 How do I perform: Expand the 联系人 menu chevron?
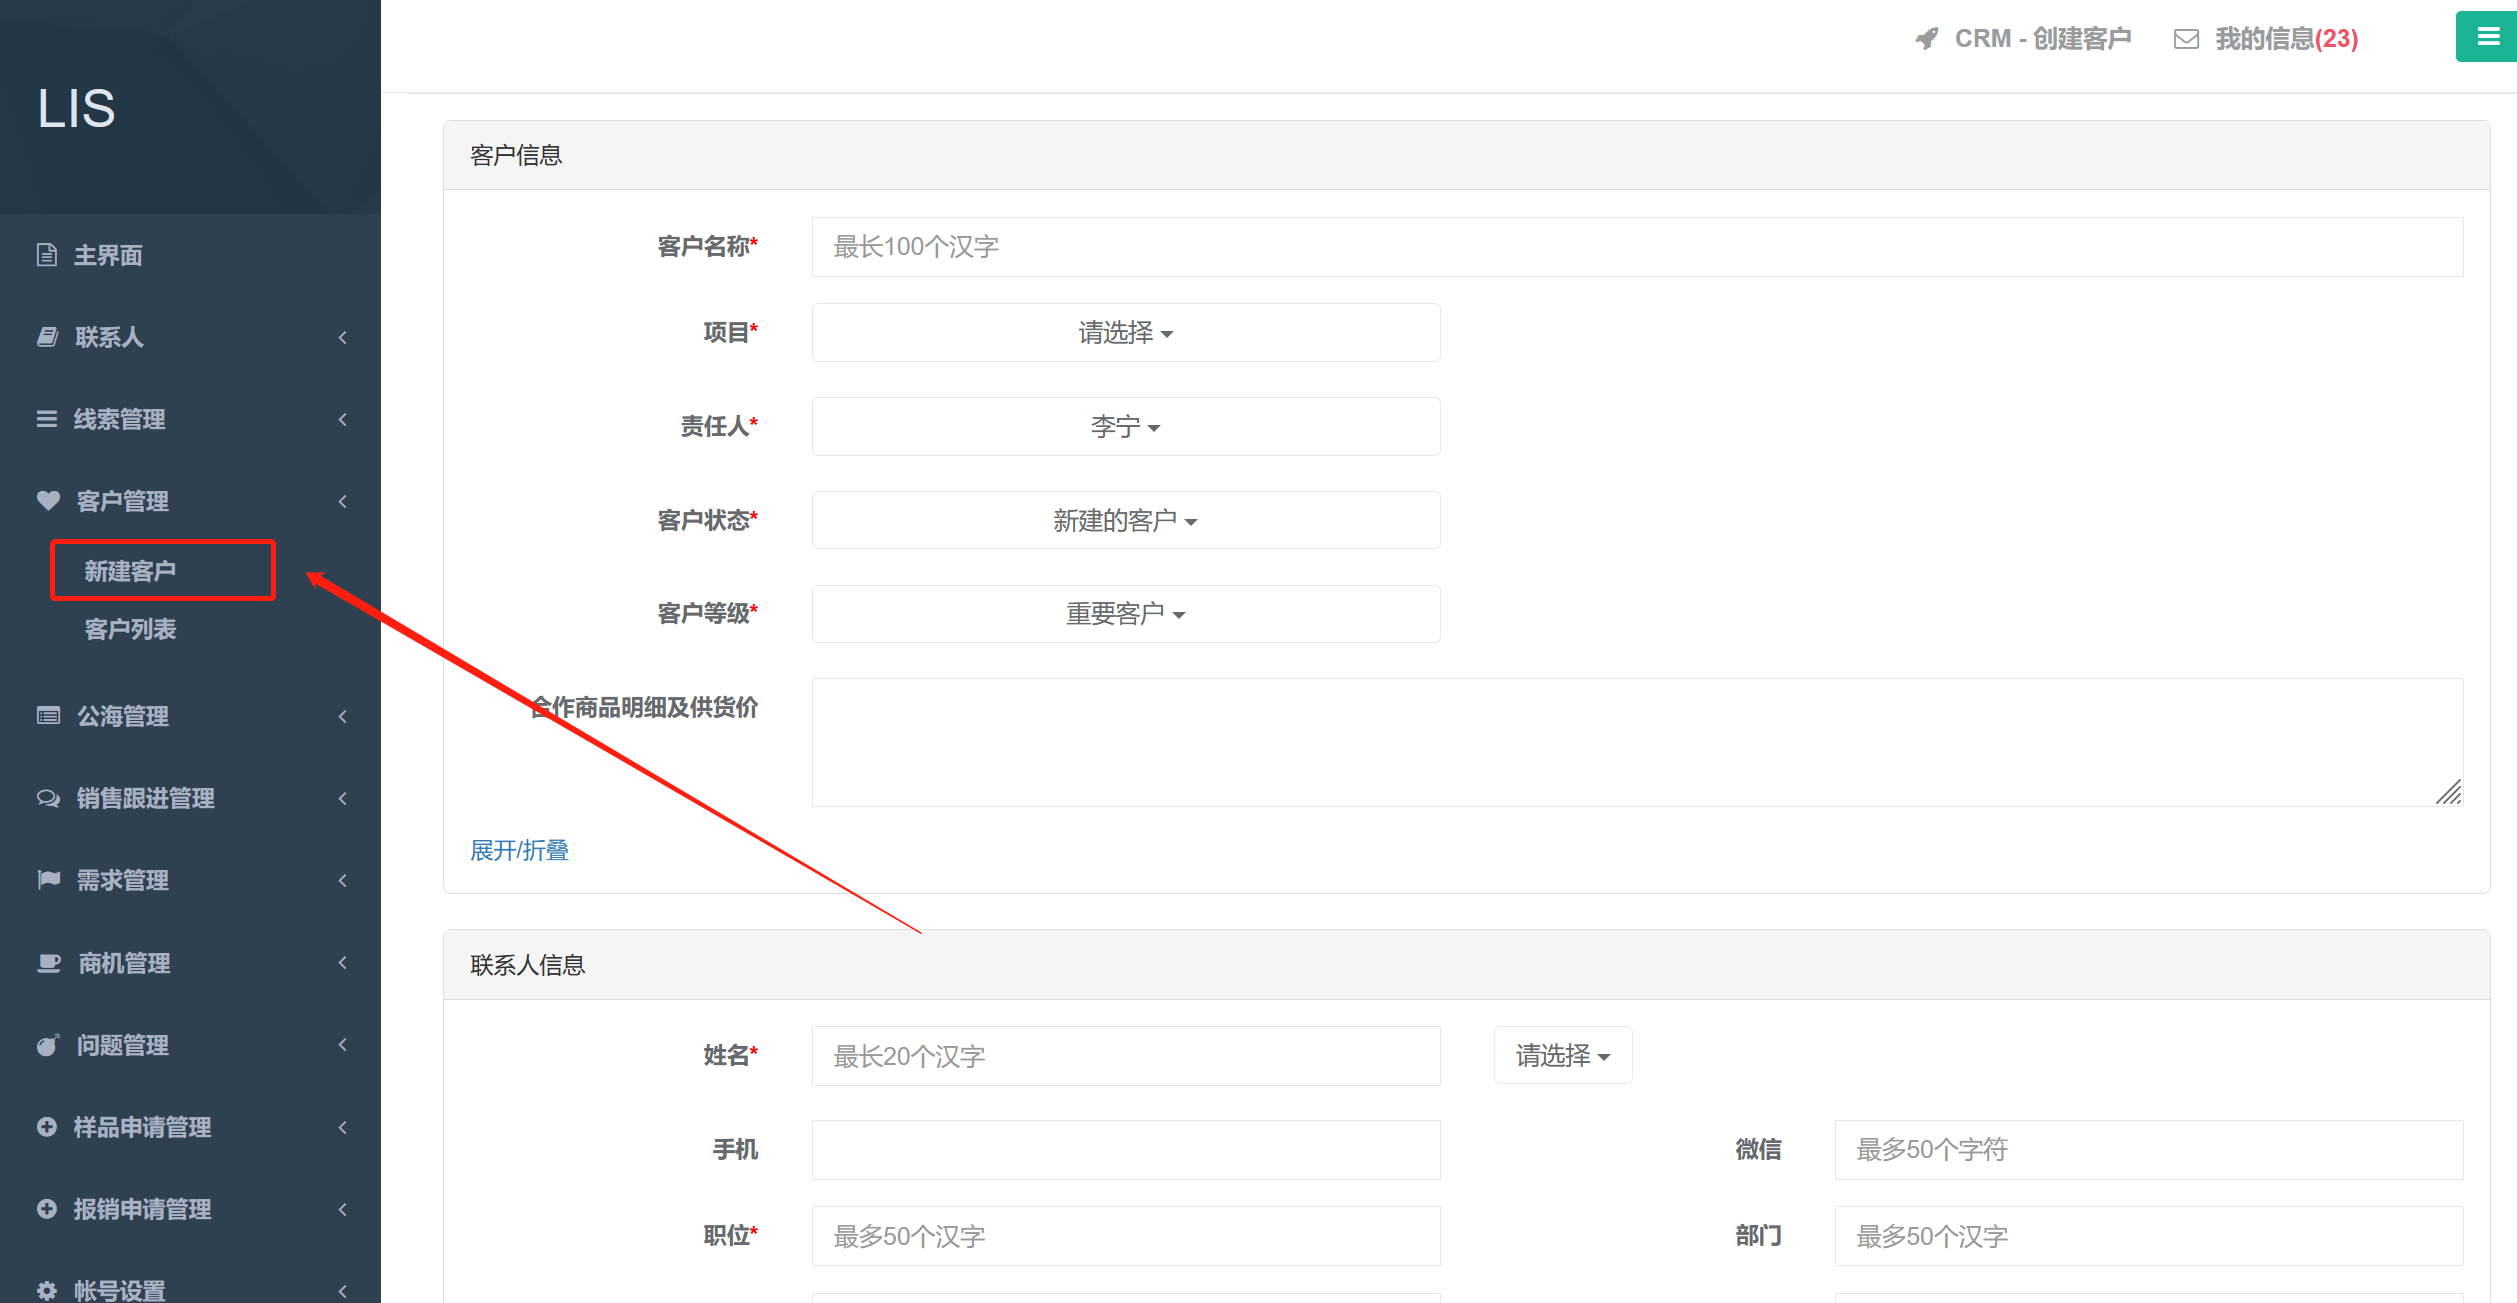pos(343,337)
